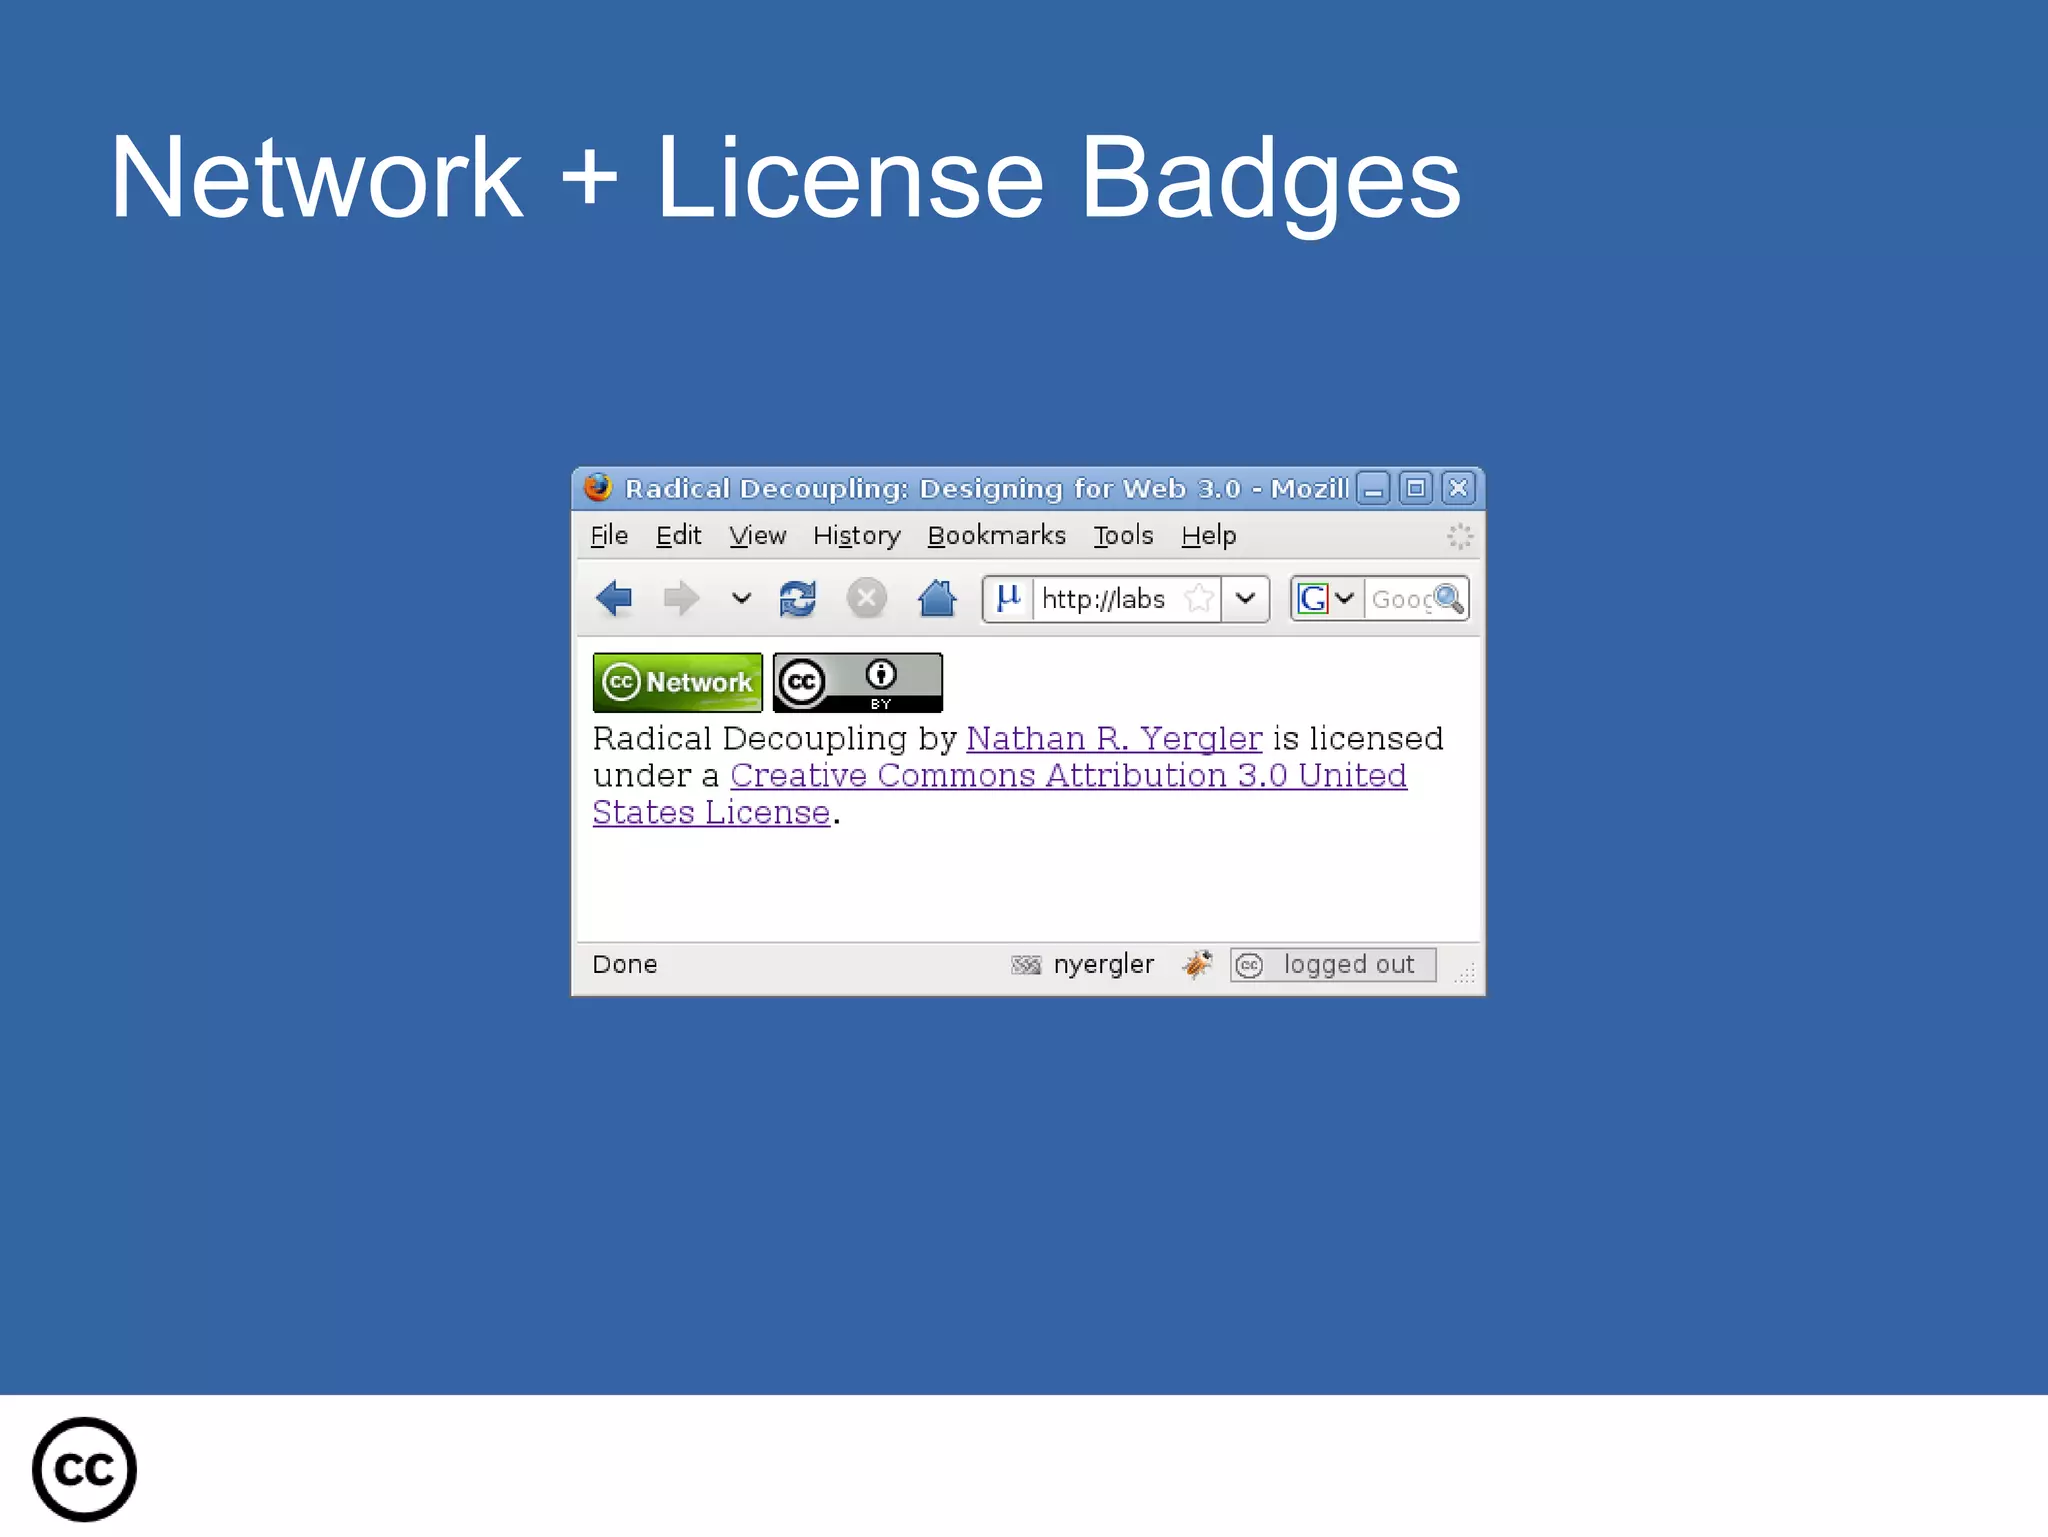
Task: Click the CC Network green badge
Action: [x=677, y=682]
